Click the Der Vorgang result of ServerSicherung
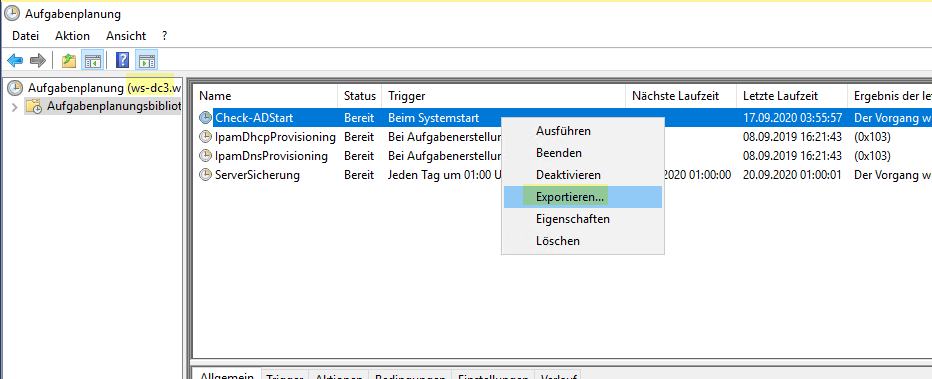The width and height of the screenshot is (932, 379). tap(893, 175)
